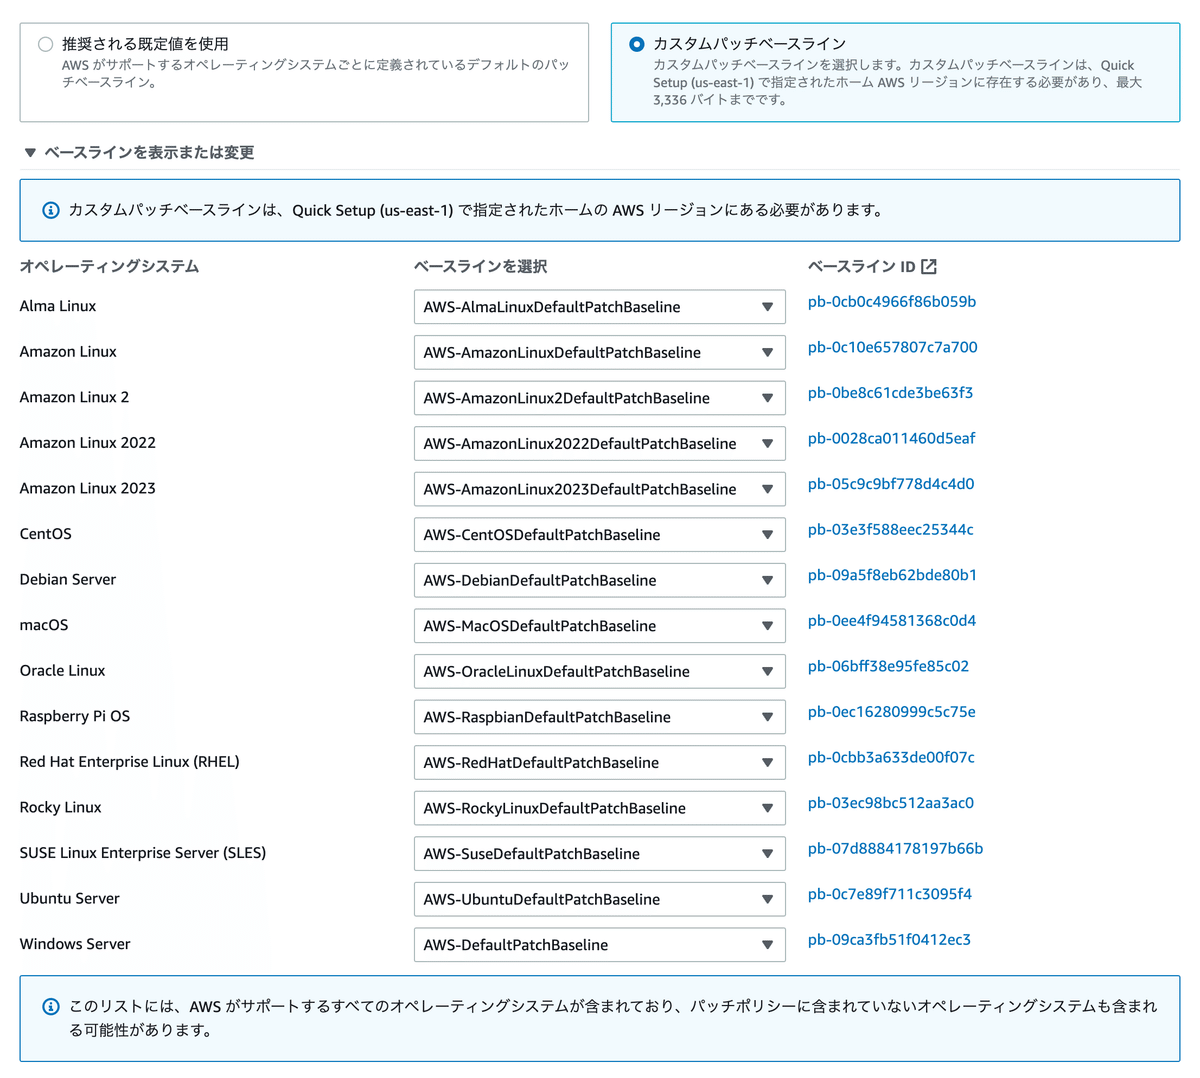Click the Oracle Linux row label
This screenshot has height=1078, width=1200.
click(x=62, y=670)
